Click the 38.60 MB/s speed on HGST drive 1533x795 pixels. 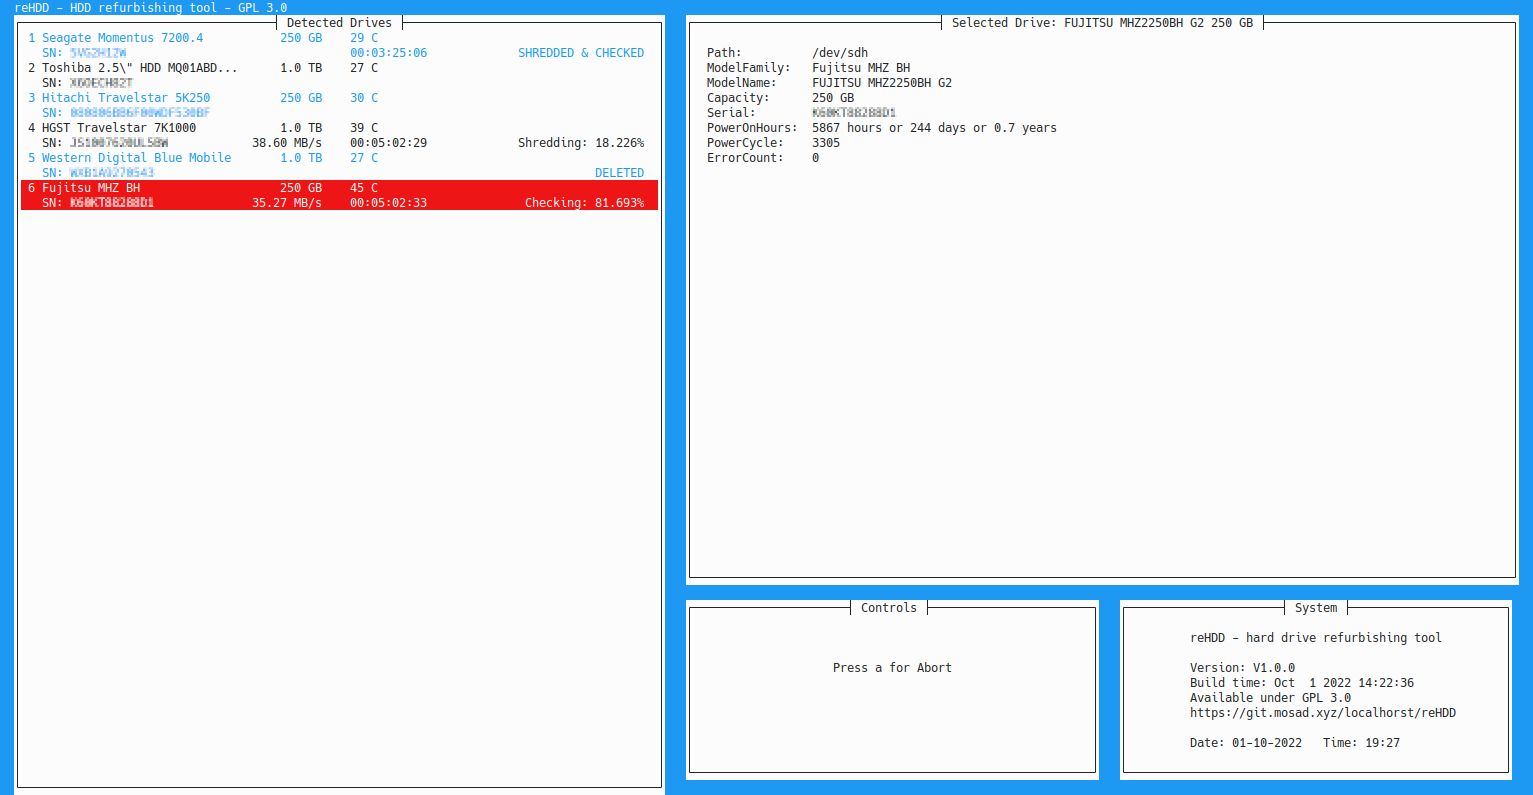click(x=286, y=143)
